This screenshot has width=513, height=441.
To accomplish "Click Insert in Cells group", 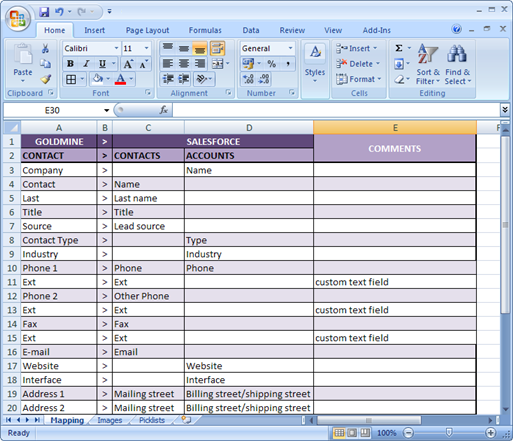I will coord(356,48).
